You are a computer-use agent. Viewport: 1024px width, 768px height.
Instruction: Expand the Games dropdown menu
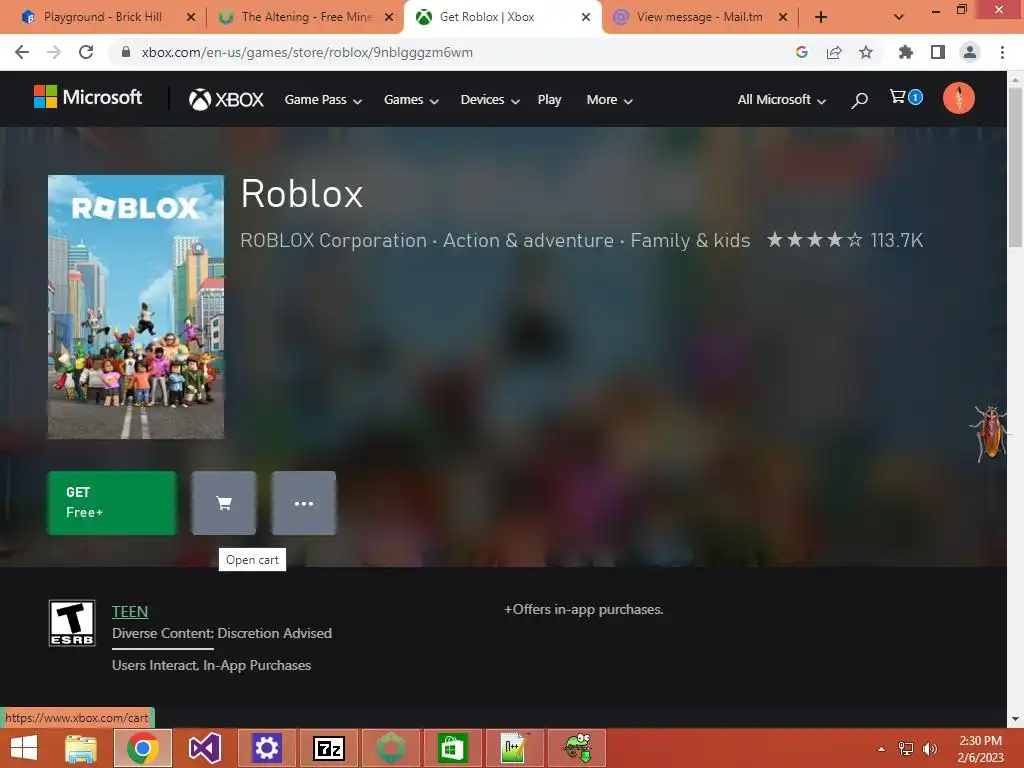(x=411, y=100)
